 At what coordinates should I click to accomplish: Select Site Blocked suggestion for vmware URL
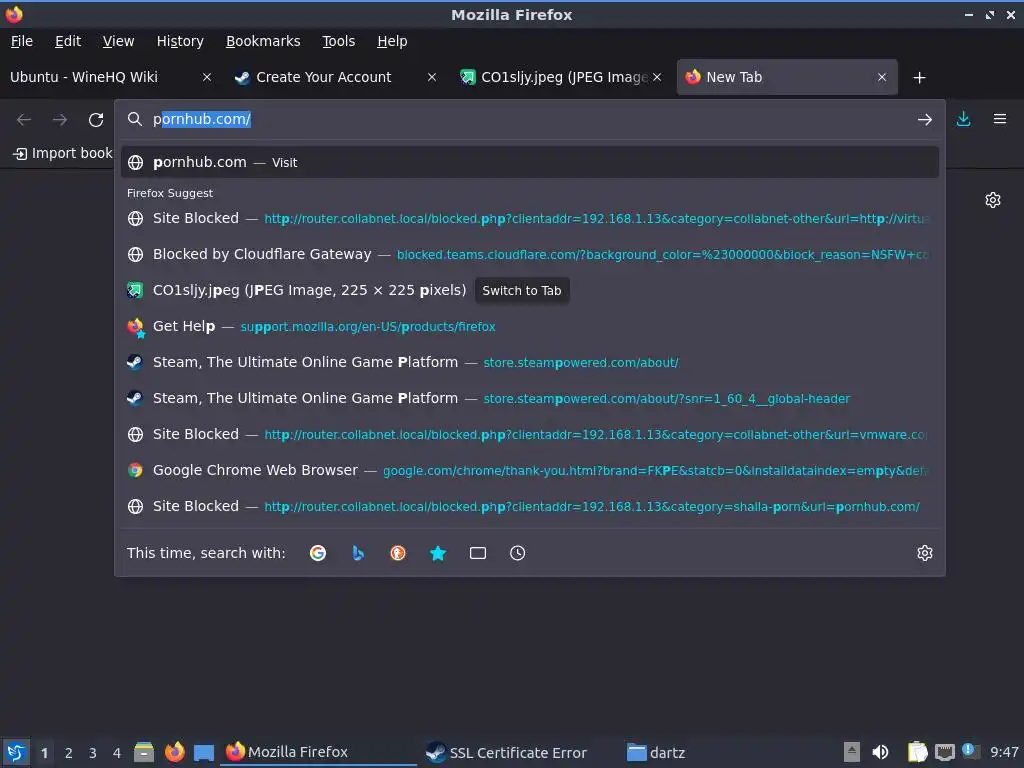[530, 434]
